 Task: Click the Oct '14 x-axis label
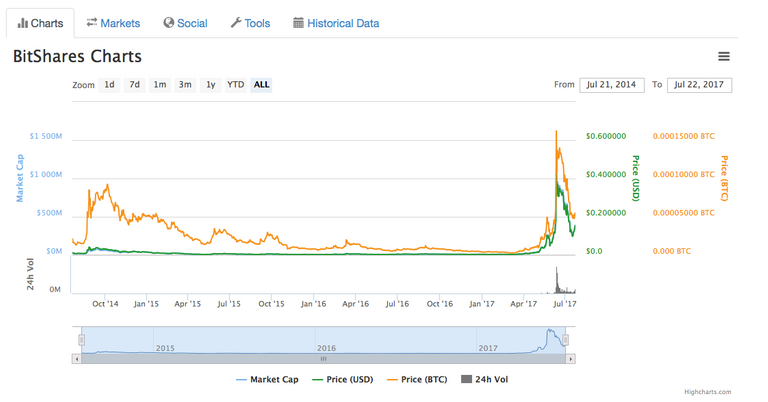(x=105, y=304)
